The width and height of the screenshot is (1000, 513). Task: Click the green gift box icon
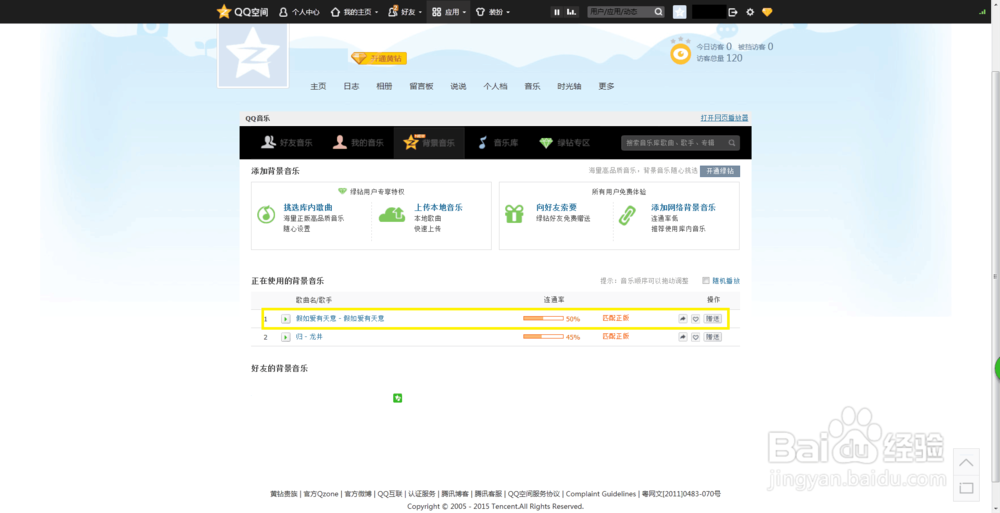point(514,214)
